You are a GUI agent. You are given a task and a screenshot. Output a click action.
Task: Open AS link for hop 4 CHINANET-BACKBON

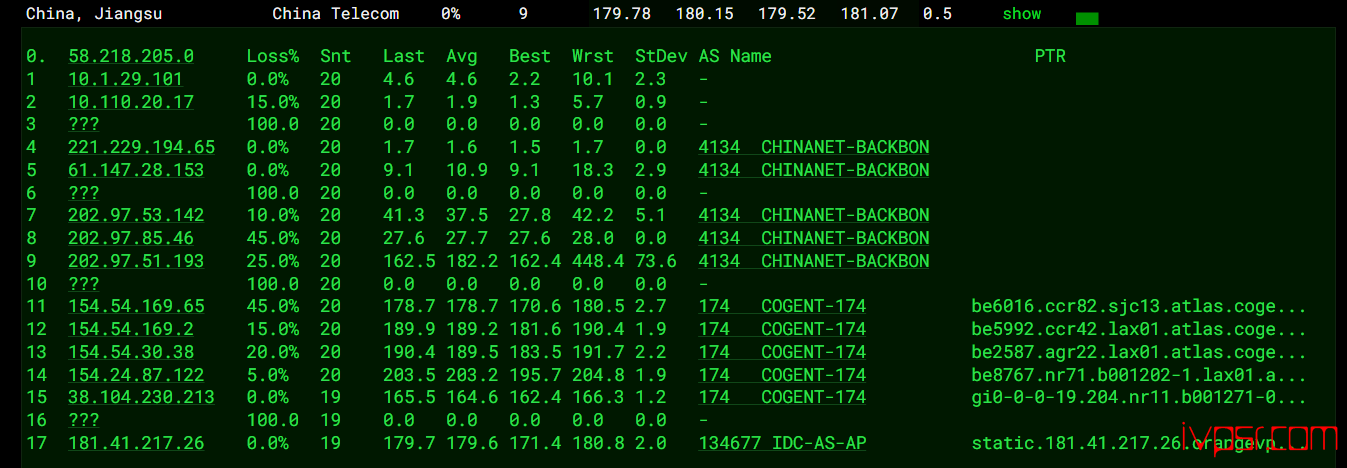[x=814, y=147]
